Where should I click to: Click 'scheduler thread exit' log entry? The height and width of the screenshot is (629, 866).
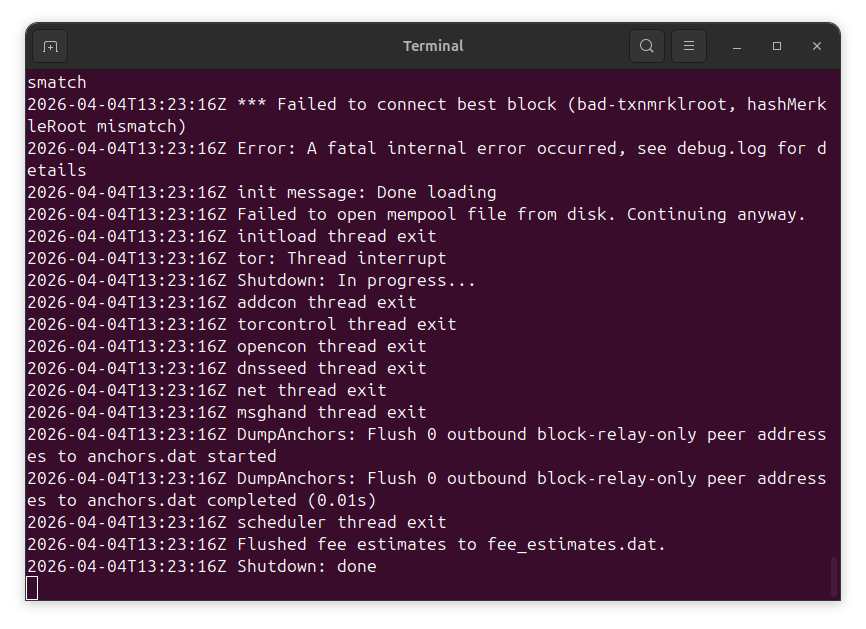pyautogui.click(x=341, y=522)
